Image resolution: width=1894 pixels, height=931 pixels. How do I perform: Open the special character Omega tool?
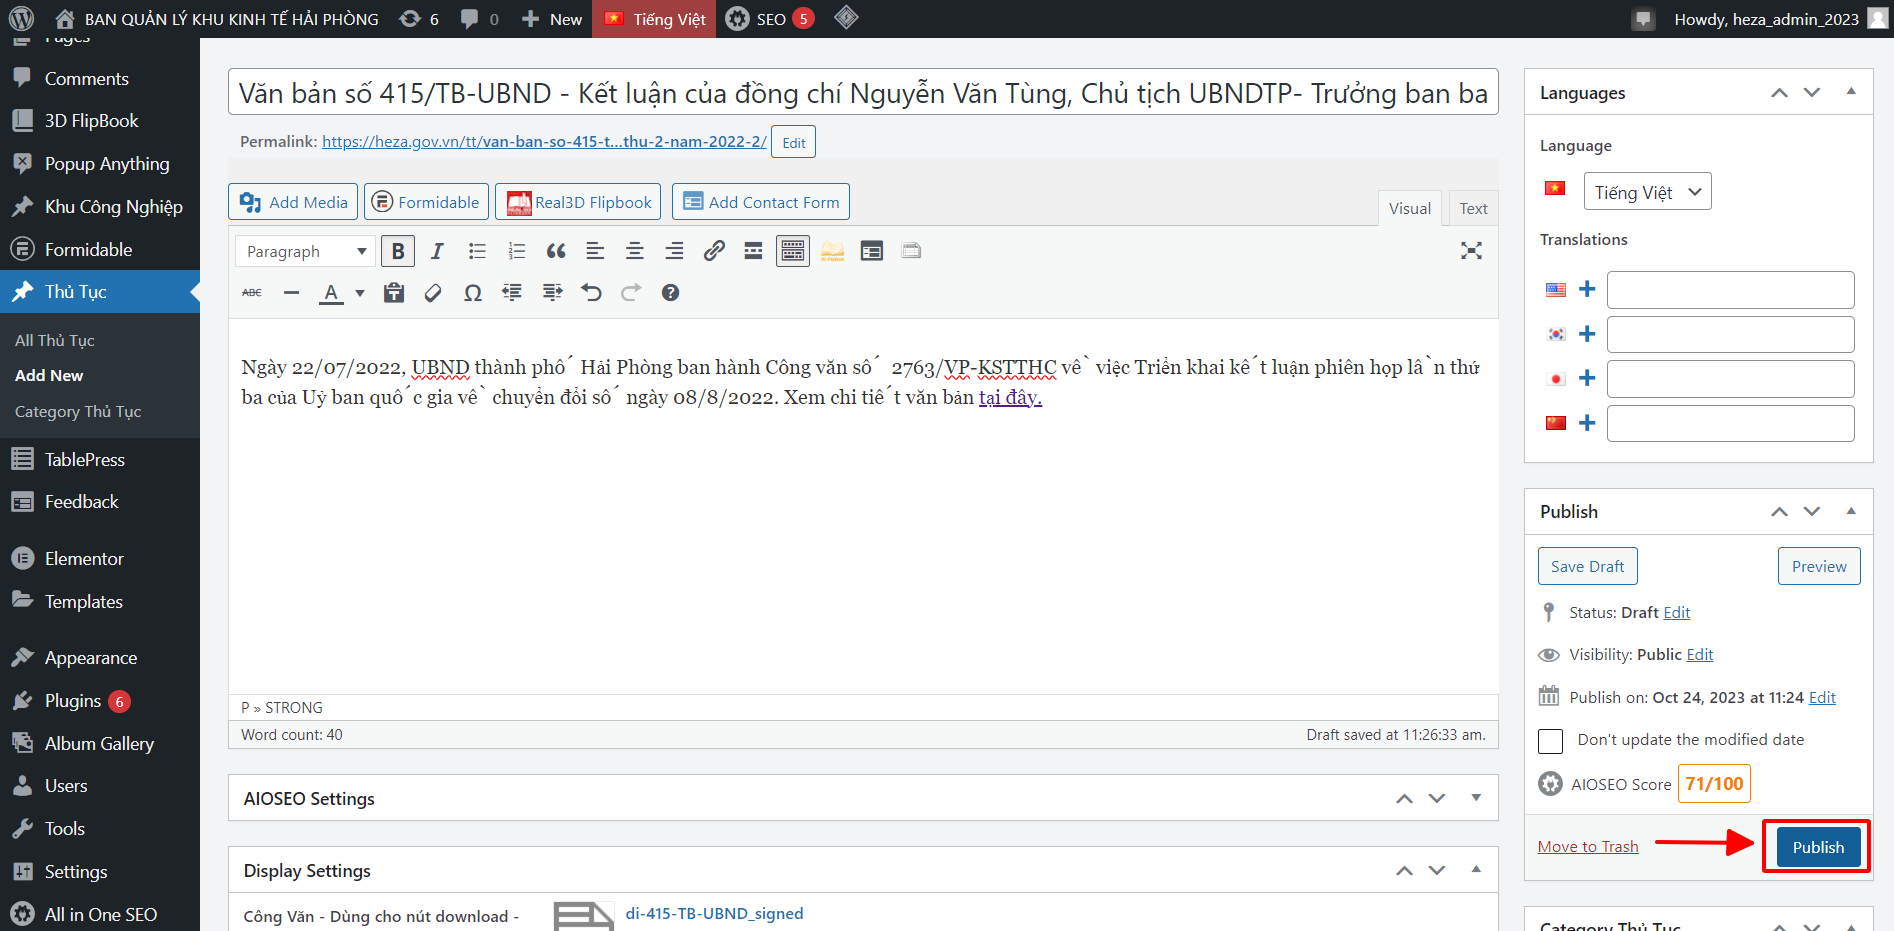pos(473,293)
